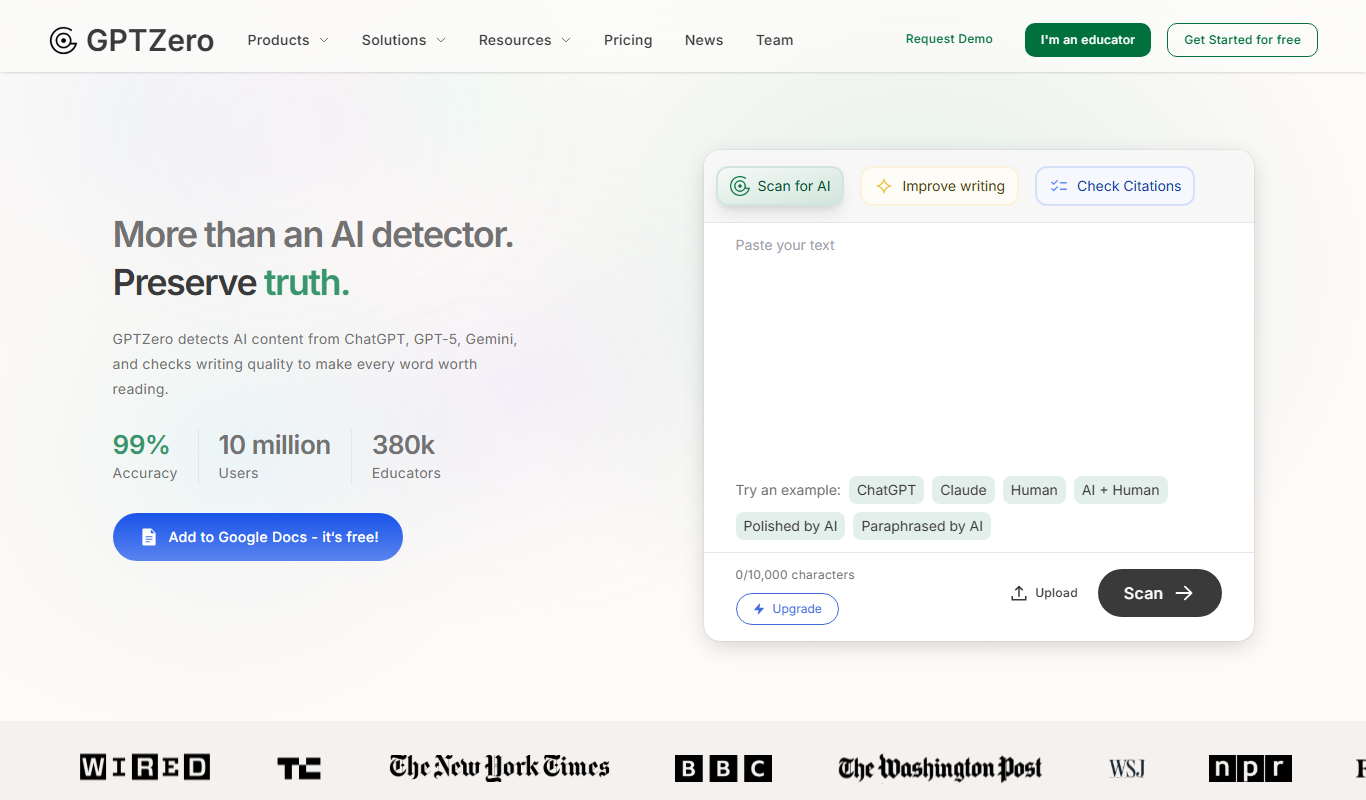Expand the Products dropdown chevron
Viewport: 1366px width, 800px height.
tap(324, 40)
